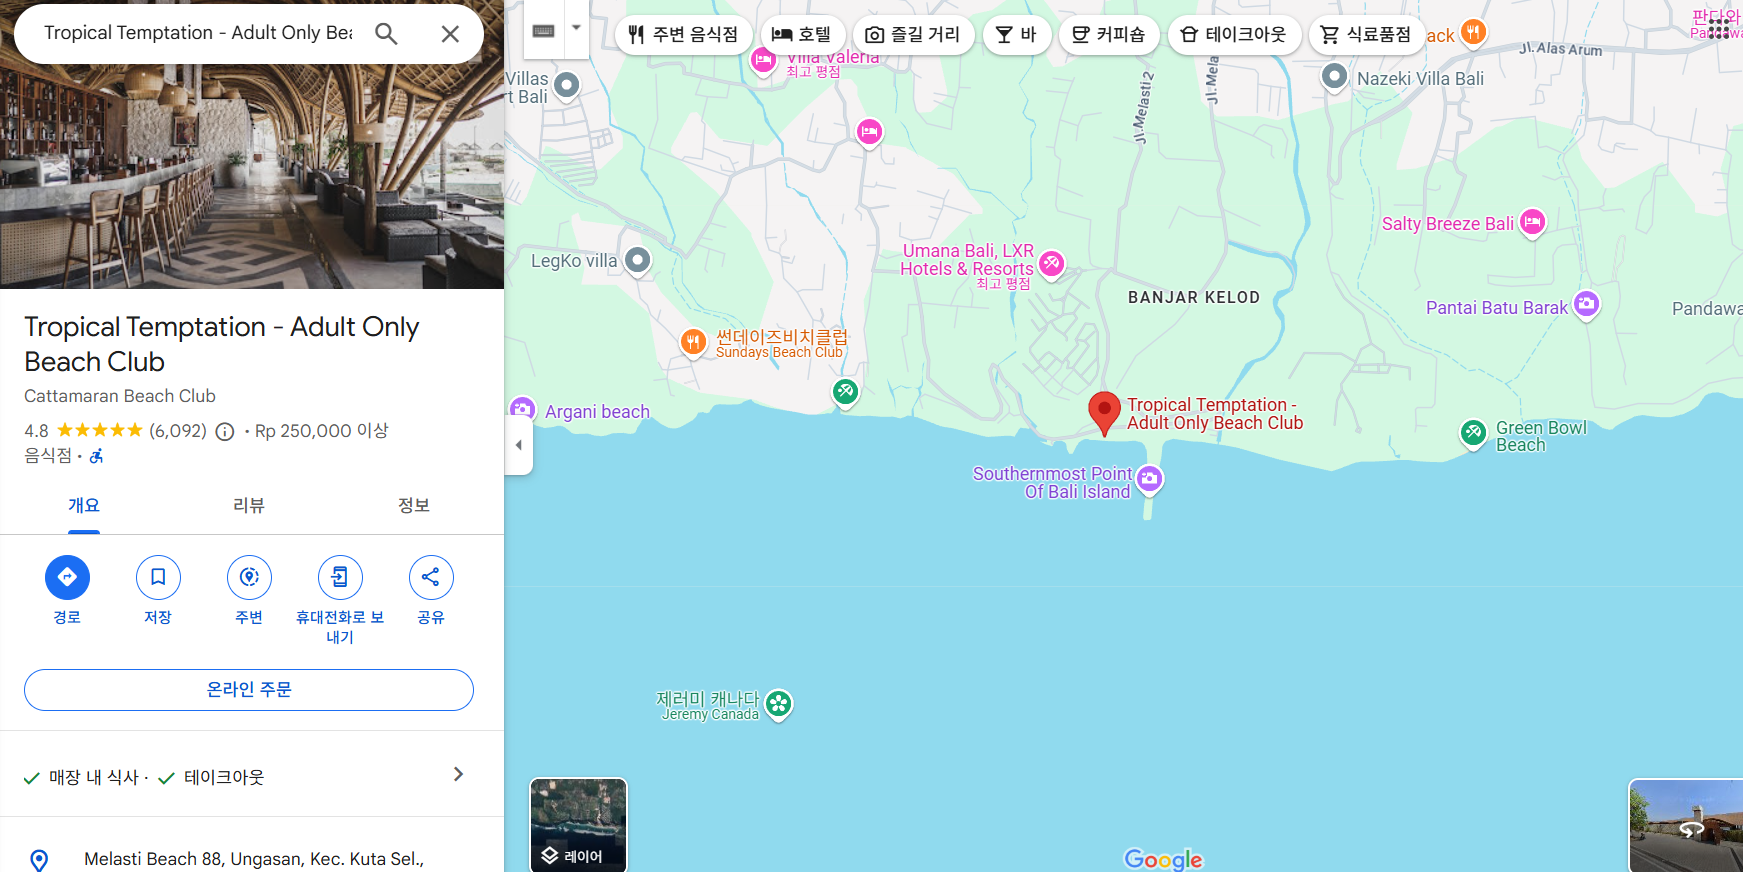Click the green beach marker below Sundays Beach Club

[846, 392]
